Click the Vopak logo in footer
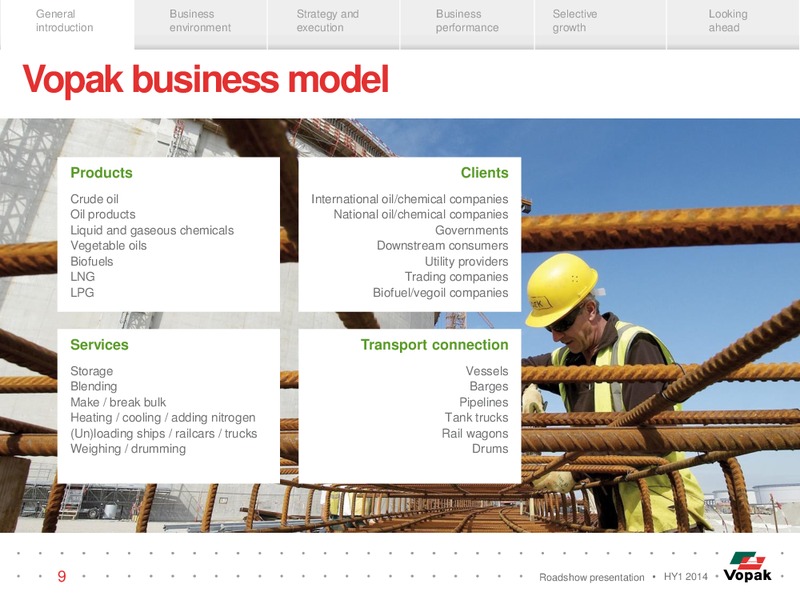 click(x=747, y=567)
